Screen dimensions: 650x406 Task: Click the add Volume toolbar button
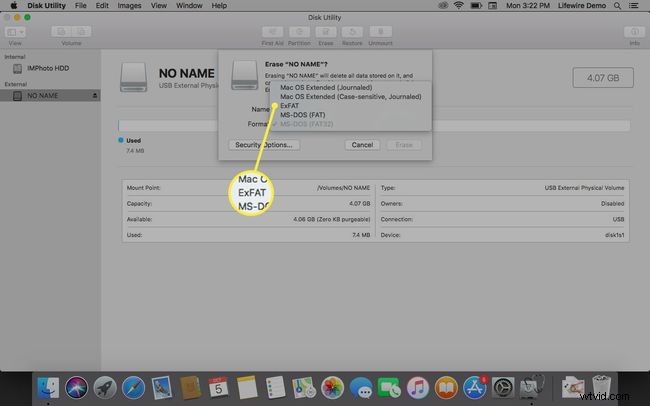(x=61, y=32)
